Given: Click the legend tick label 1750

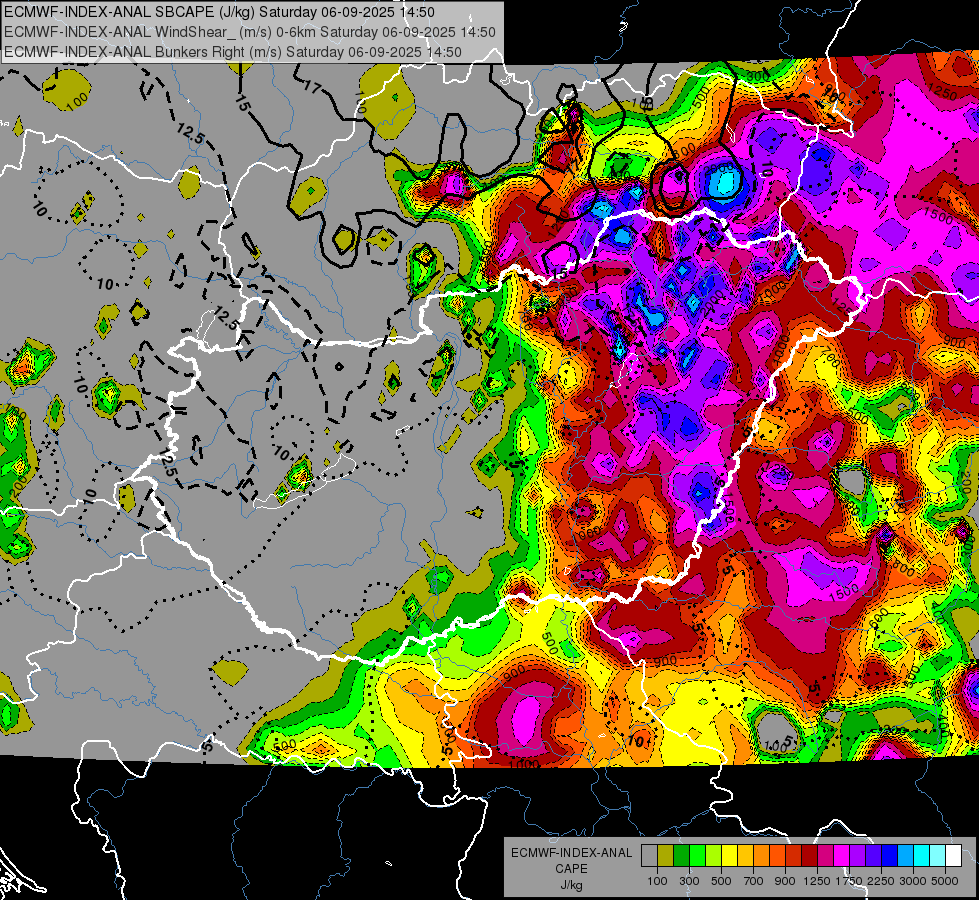Looking at the screenshot, I should (x=849, y=881).
